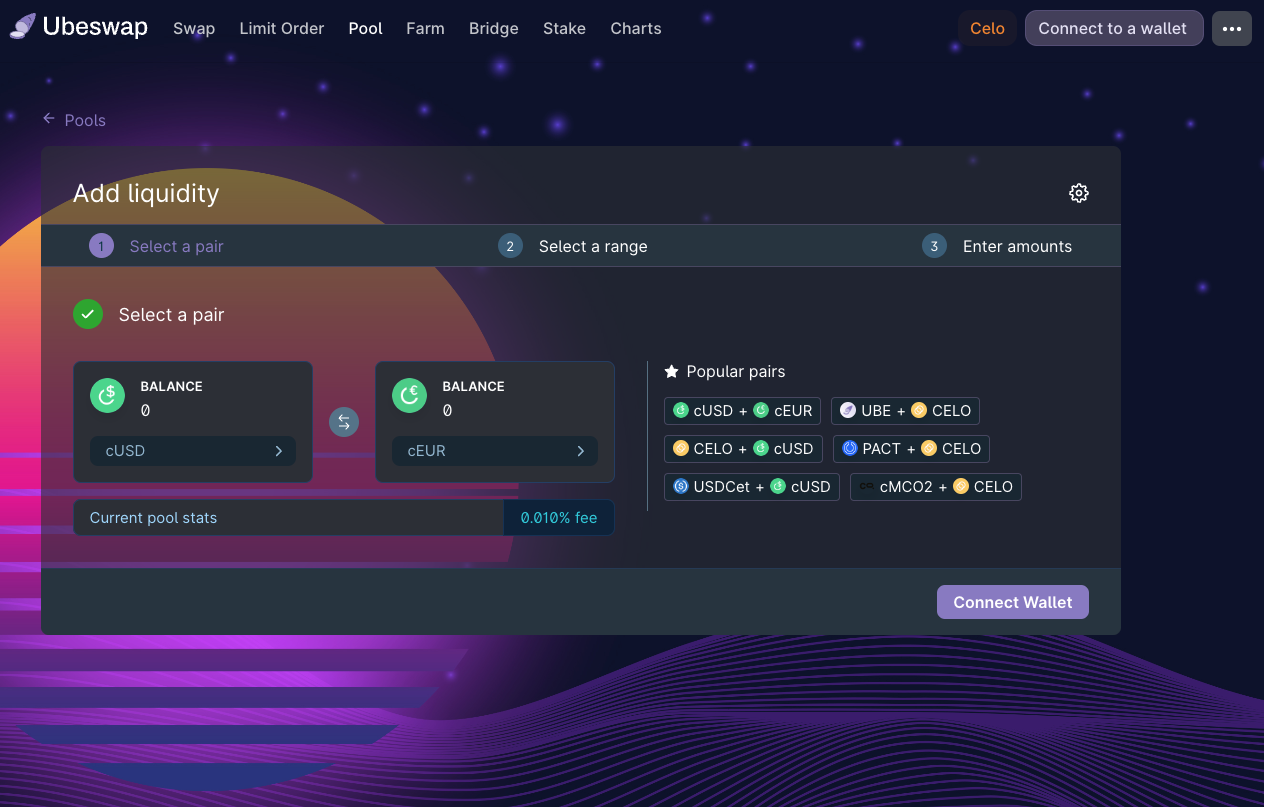Click the Current pool stats label
The height and width of the screenshot is (807, 1264).
click(153, 518)
